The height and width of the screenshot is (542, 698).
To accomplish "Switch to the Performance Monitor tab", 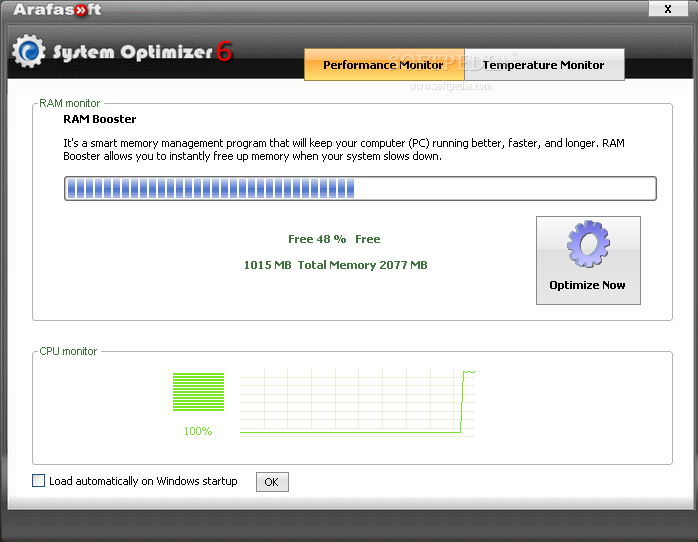I will (384, 65).
